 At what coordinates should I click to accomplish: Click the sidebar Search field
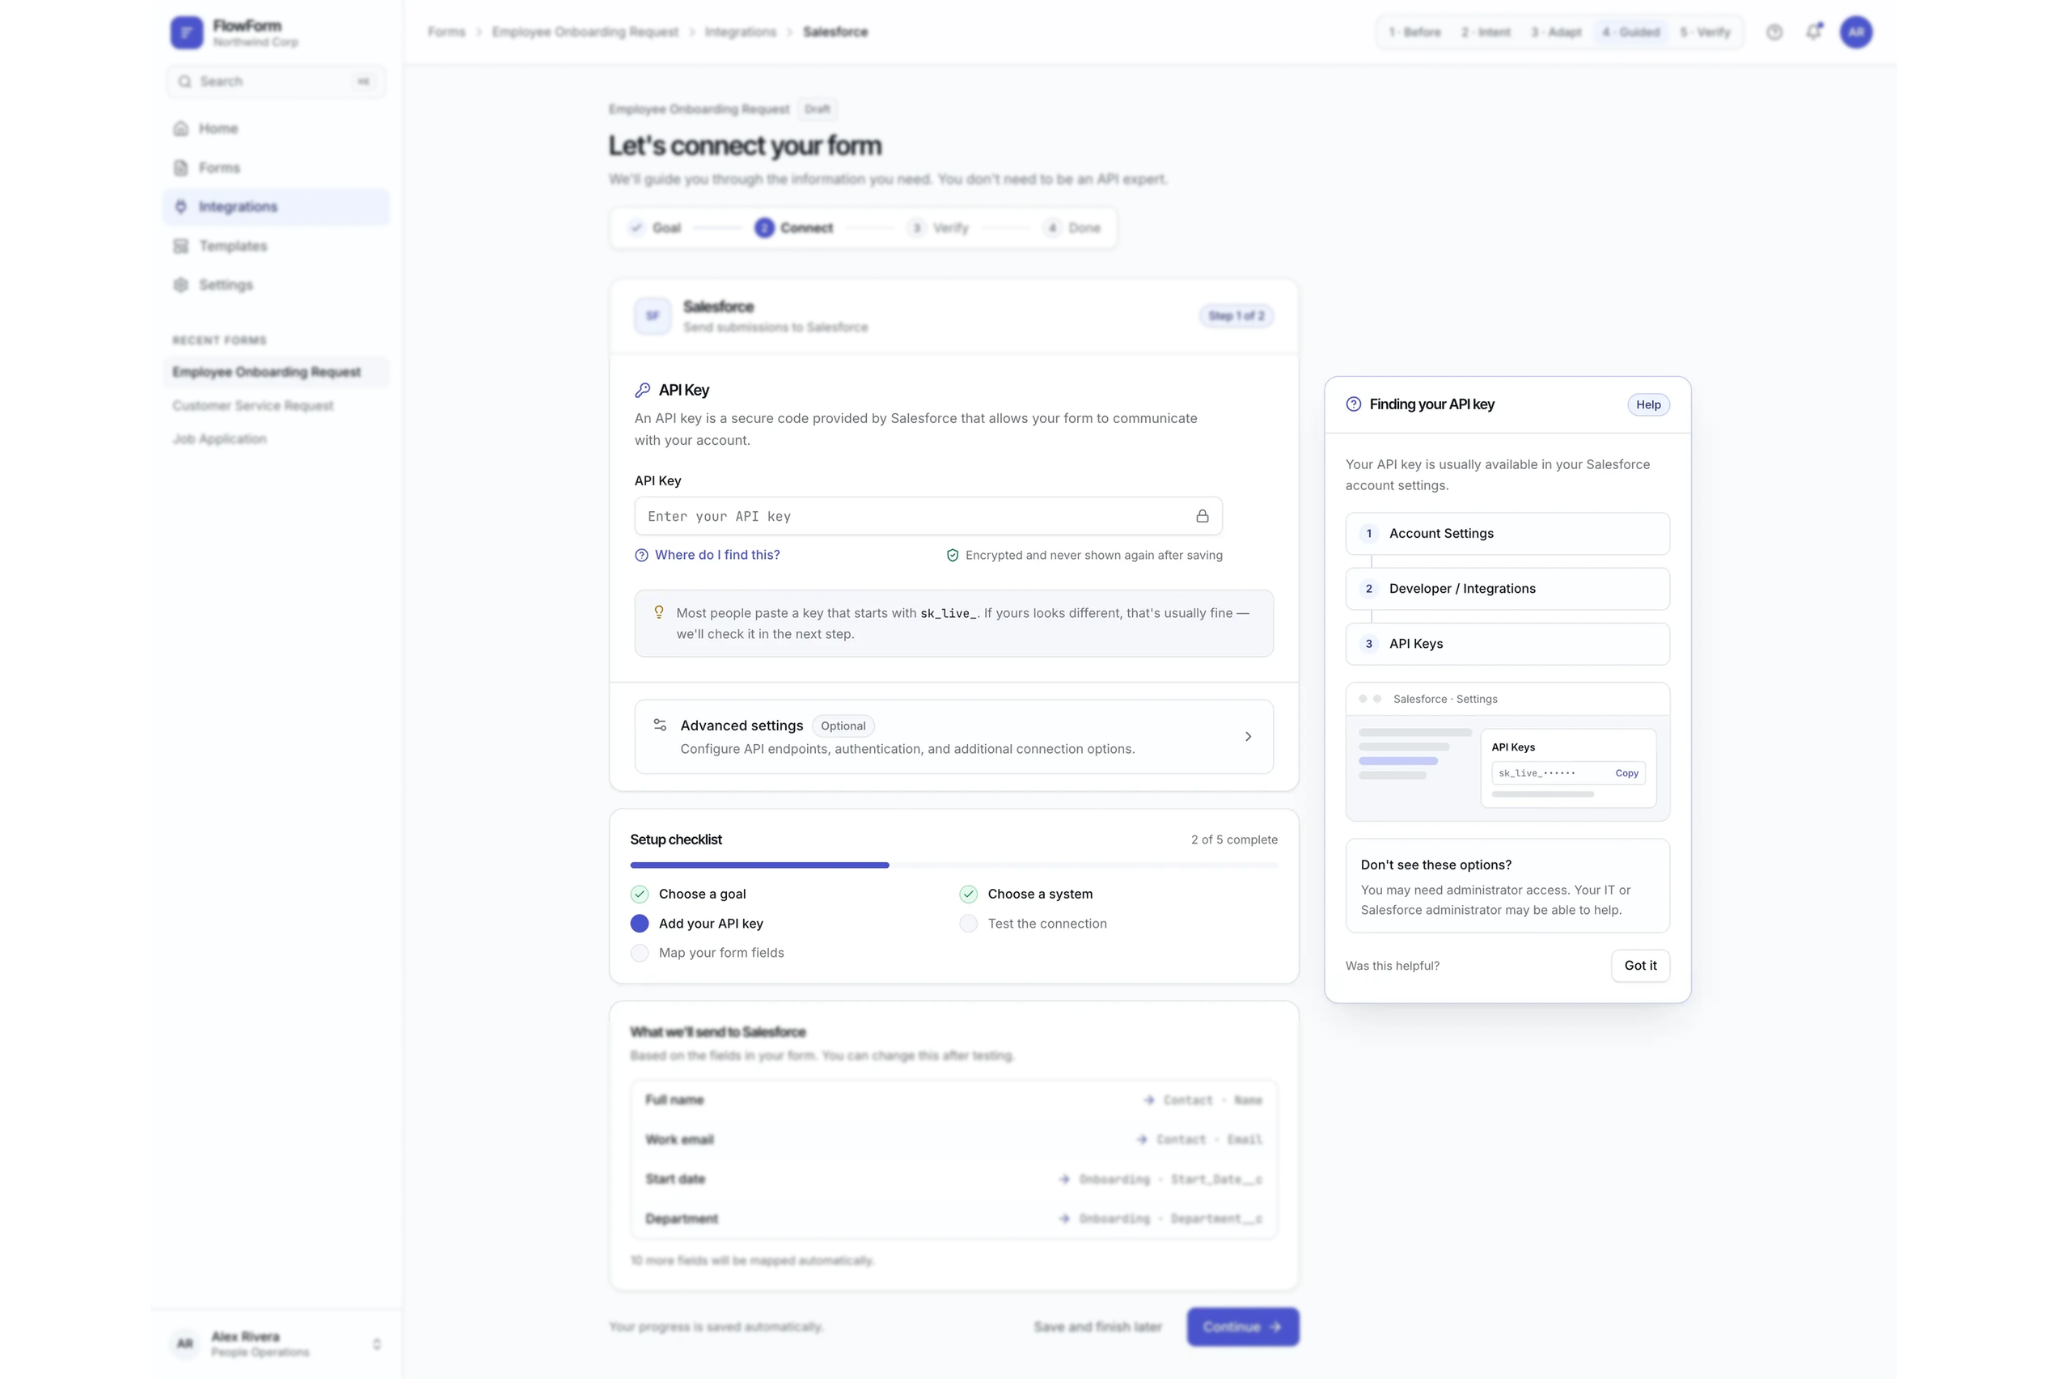276,81
